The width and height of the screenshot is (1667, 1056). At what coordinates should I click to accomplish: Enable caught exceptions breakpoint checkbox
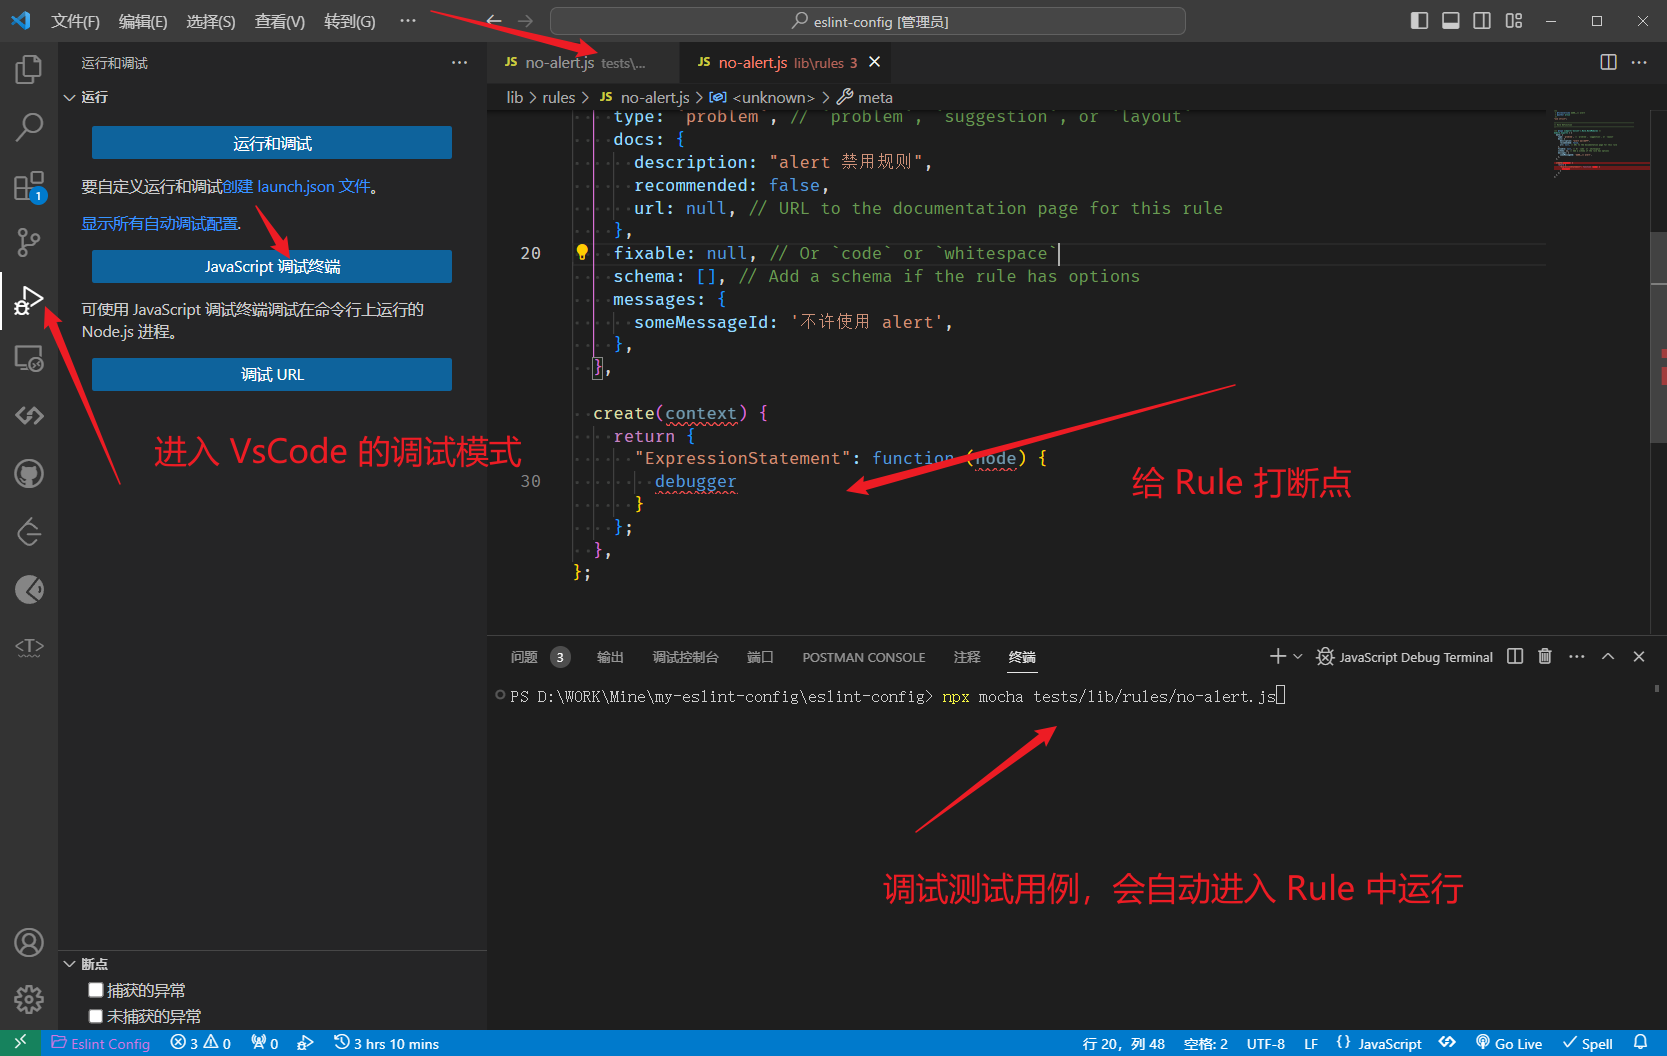(x=96, y=990)
